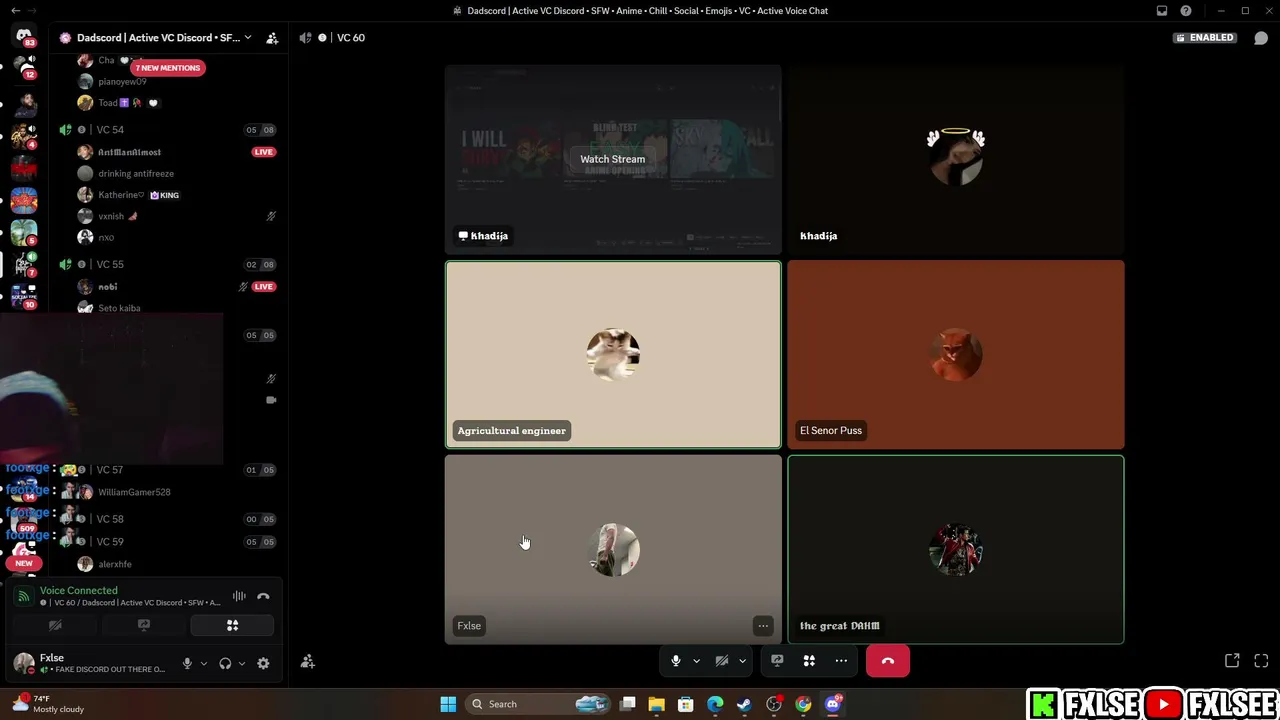
Task: Launch an activity from the call controls
Action: 809,661
